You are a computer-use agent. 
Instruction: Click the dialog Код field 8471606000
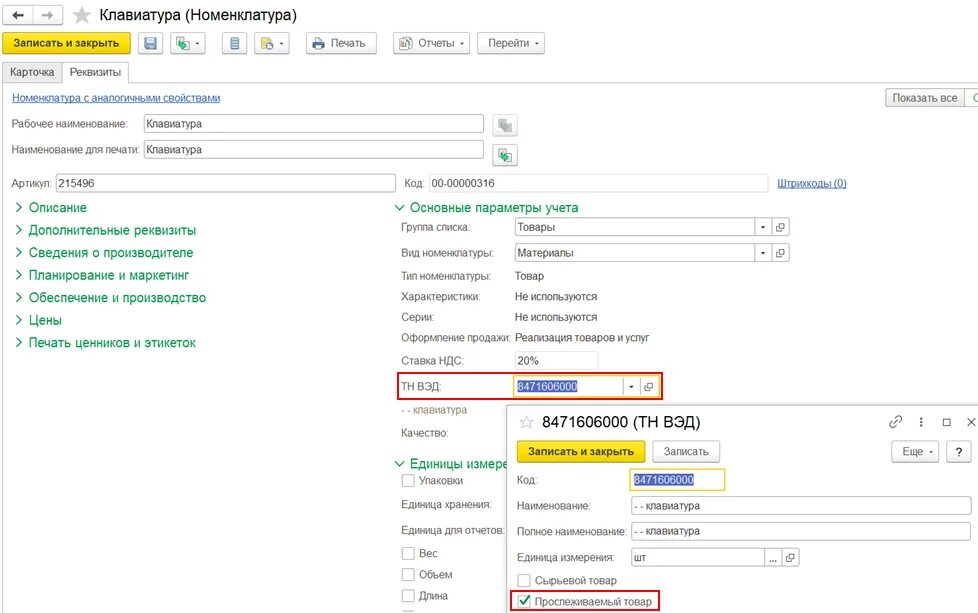[x=677, y=480]
